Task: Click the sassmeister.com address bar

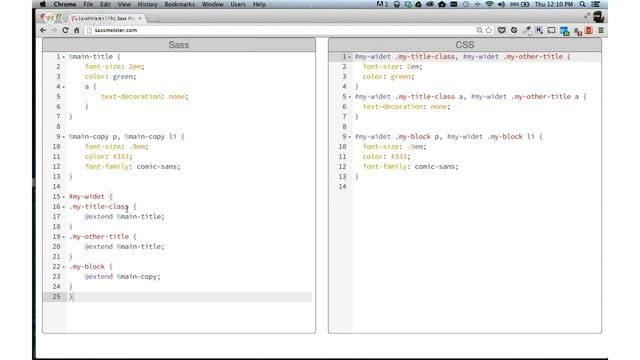Action: (x=282, y=30)
